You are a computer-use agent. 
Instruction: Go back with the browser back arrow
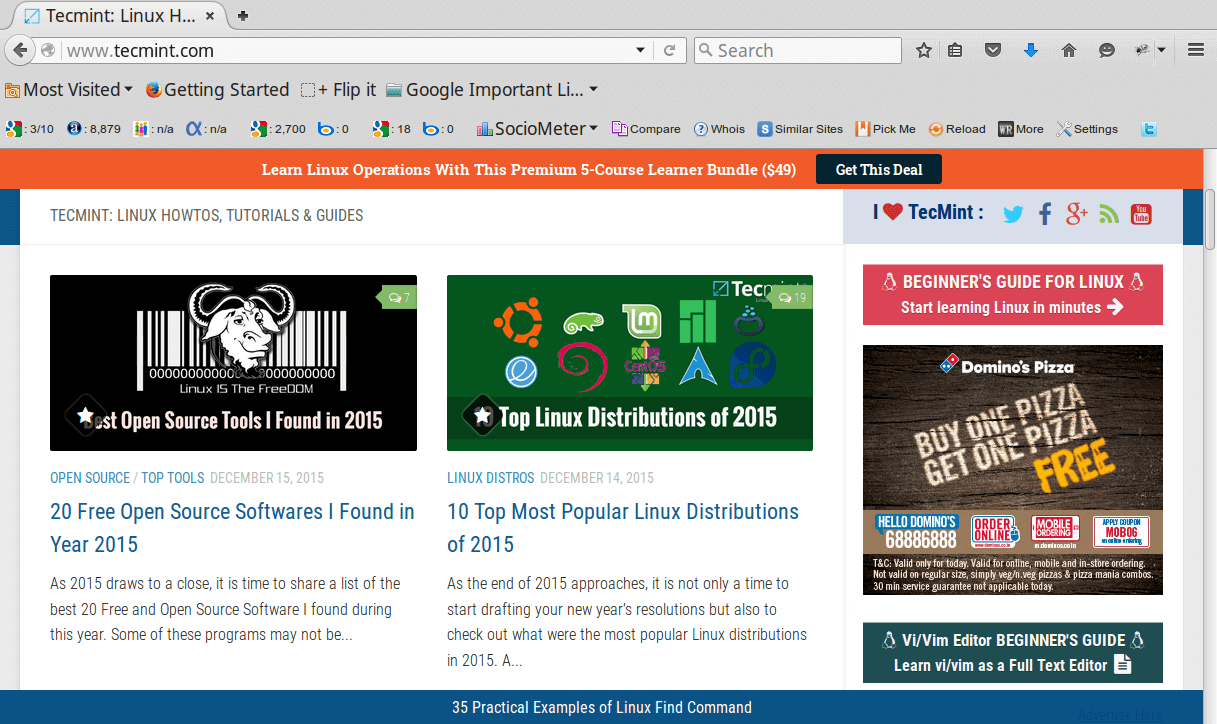coord(20,50)
